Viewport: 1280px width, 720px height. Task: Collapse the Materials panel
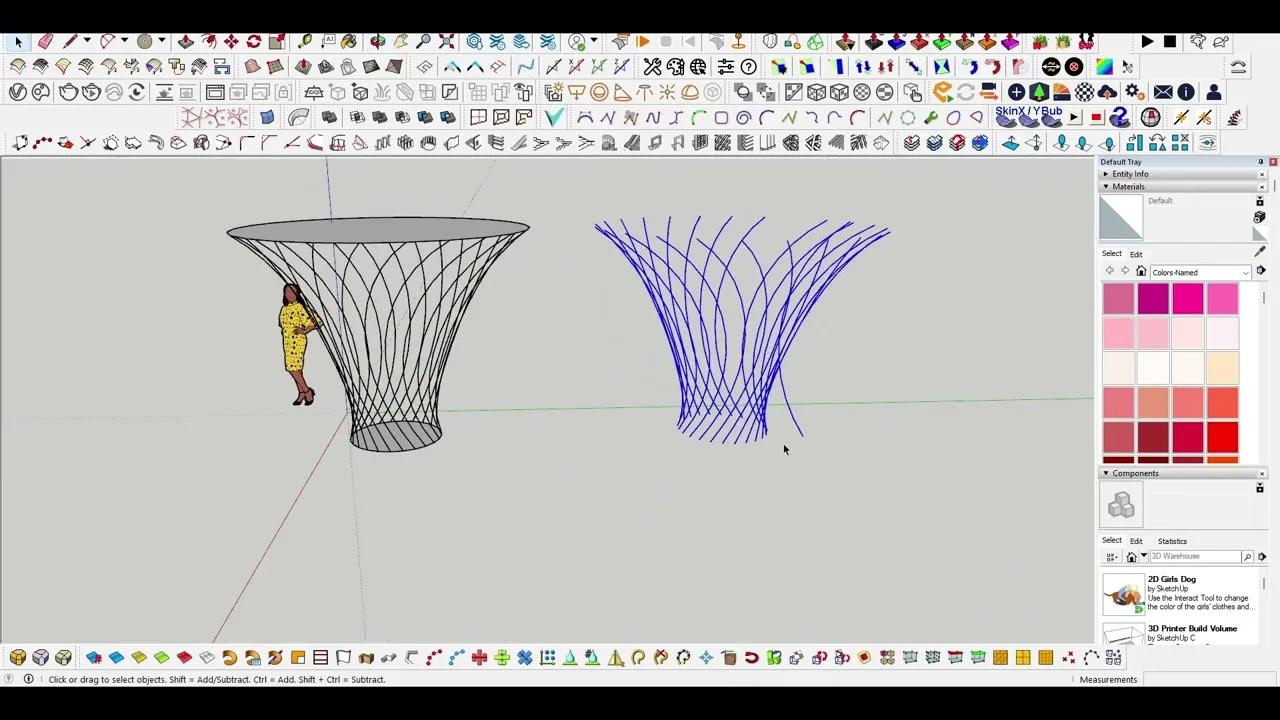(x=1106, y=187)
